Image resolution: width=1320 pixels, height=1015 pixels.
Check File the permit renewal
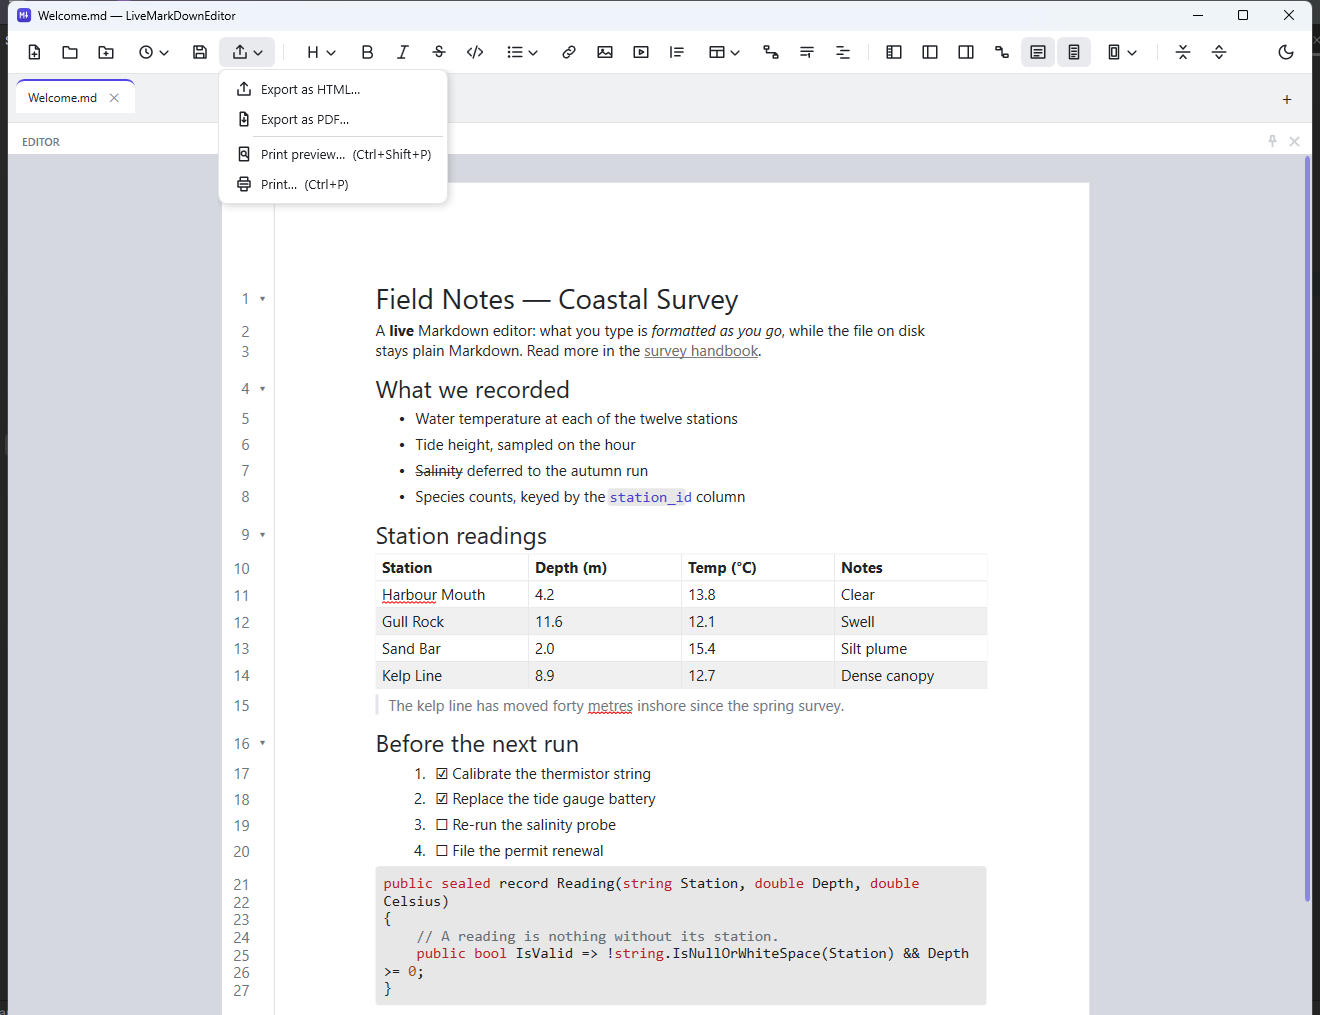click(x=442, y=851)
